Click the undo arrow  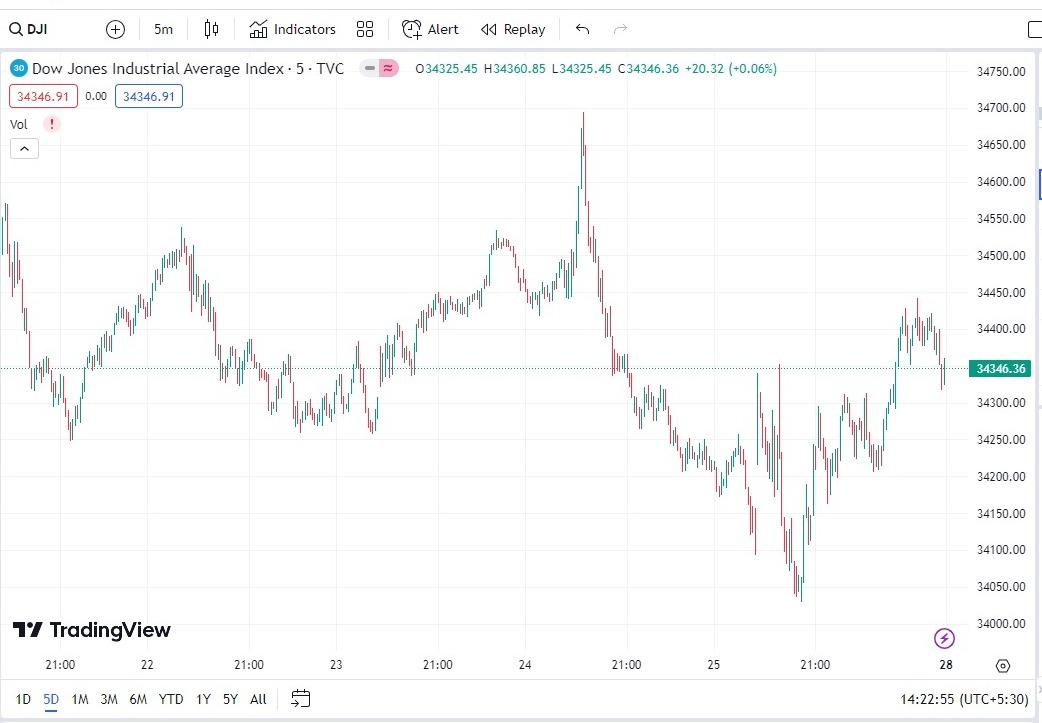583,29
